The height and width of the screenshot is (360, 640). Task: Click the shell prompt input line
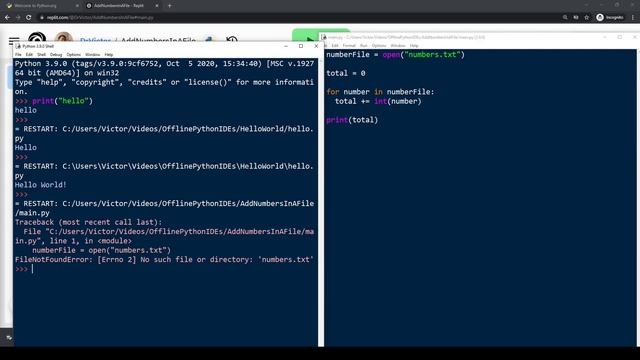coord(165,269)
